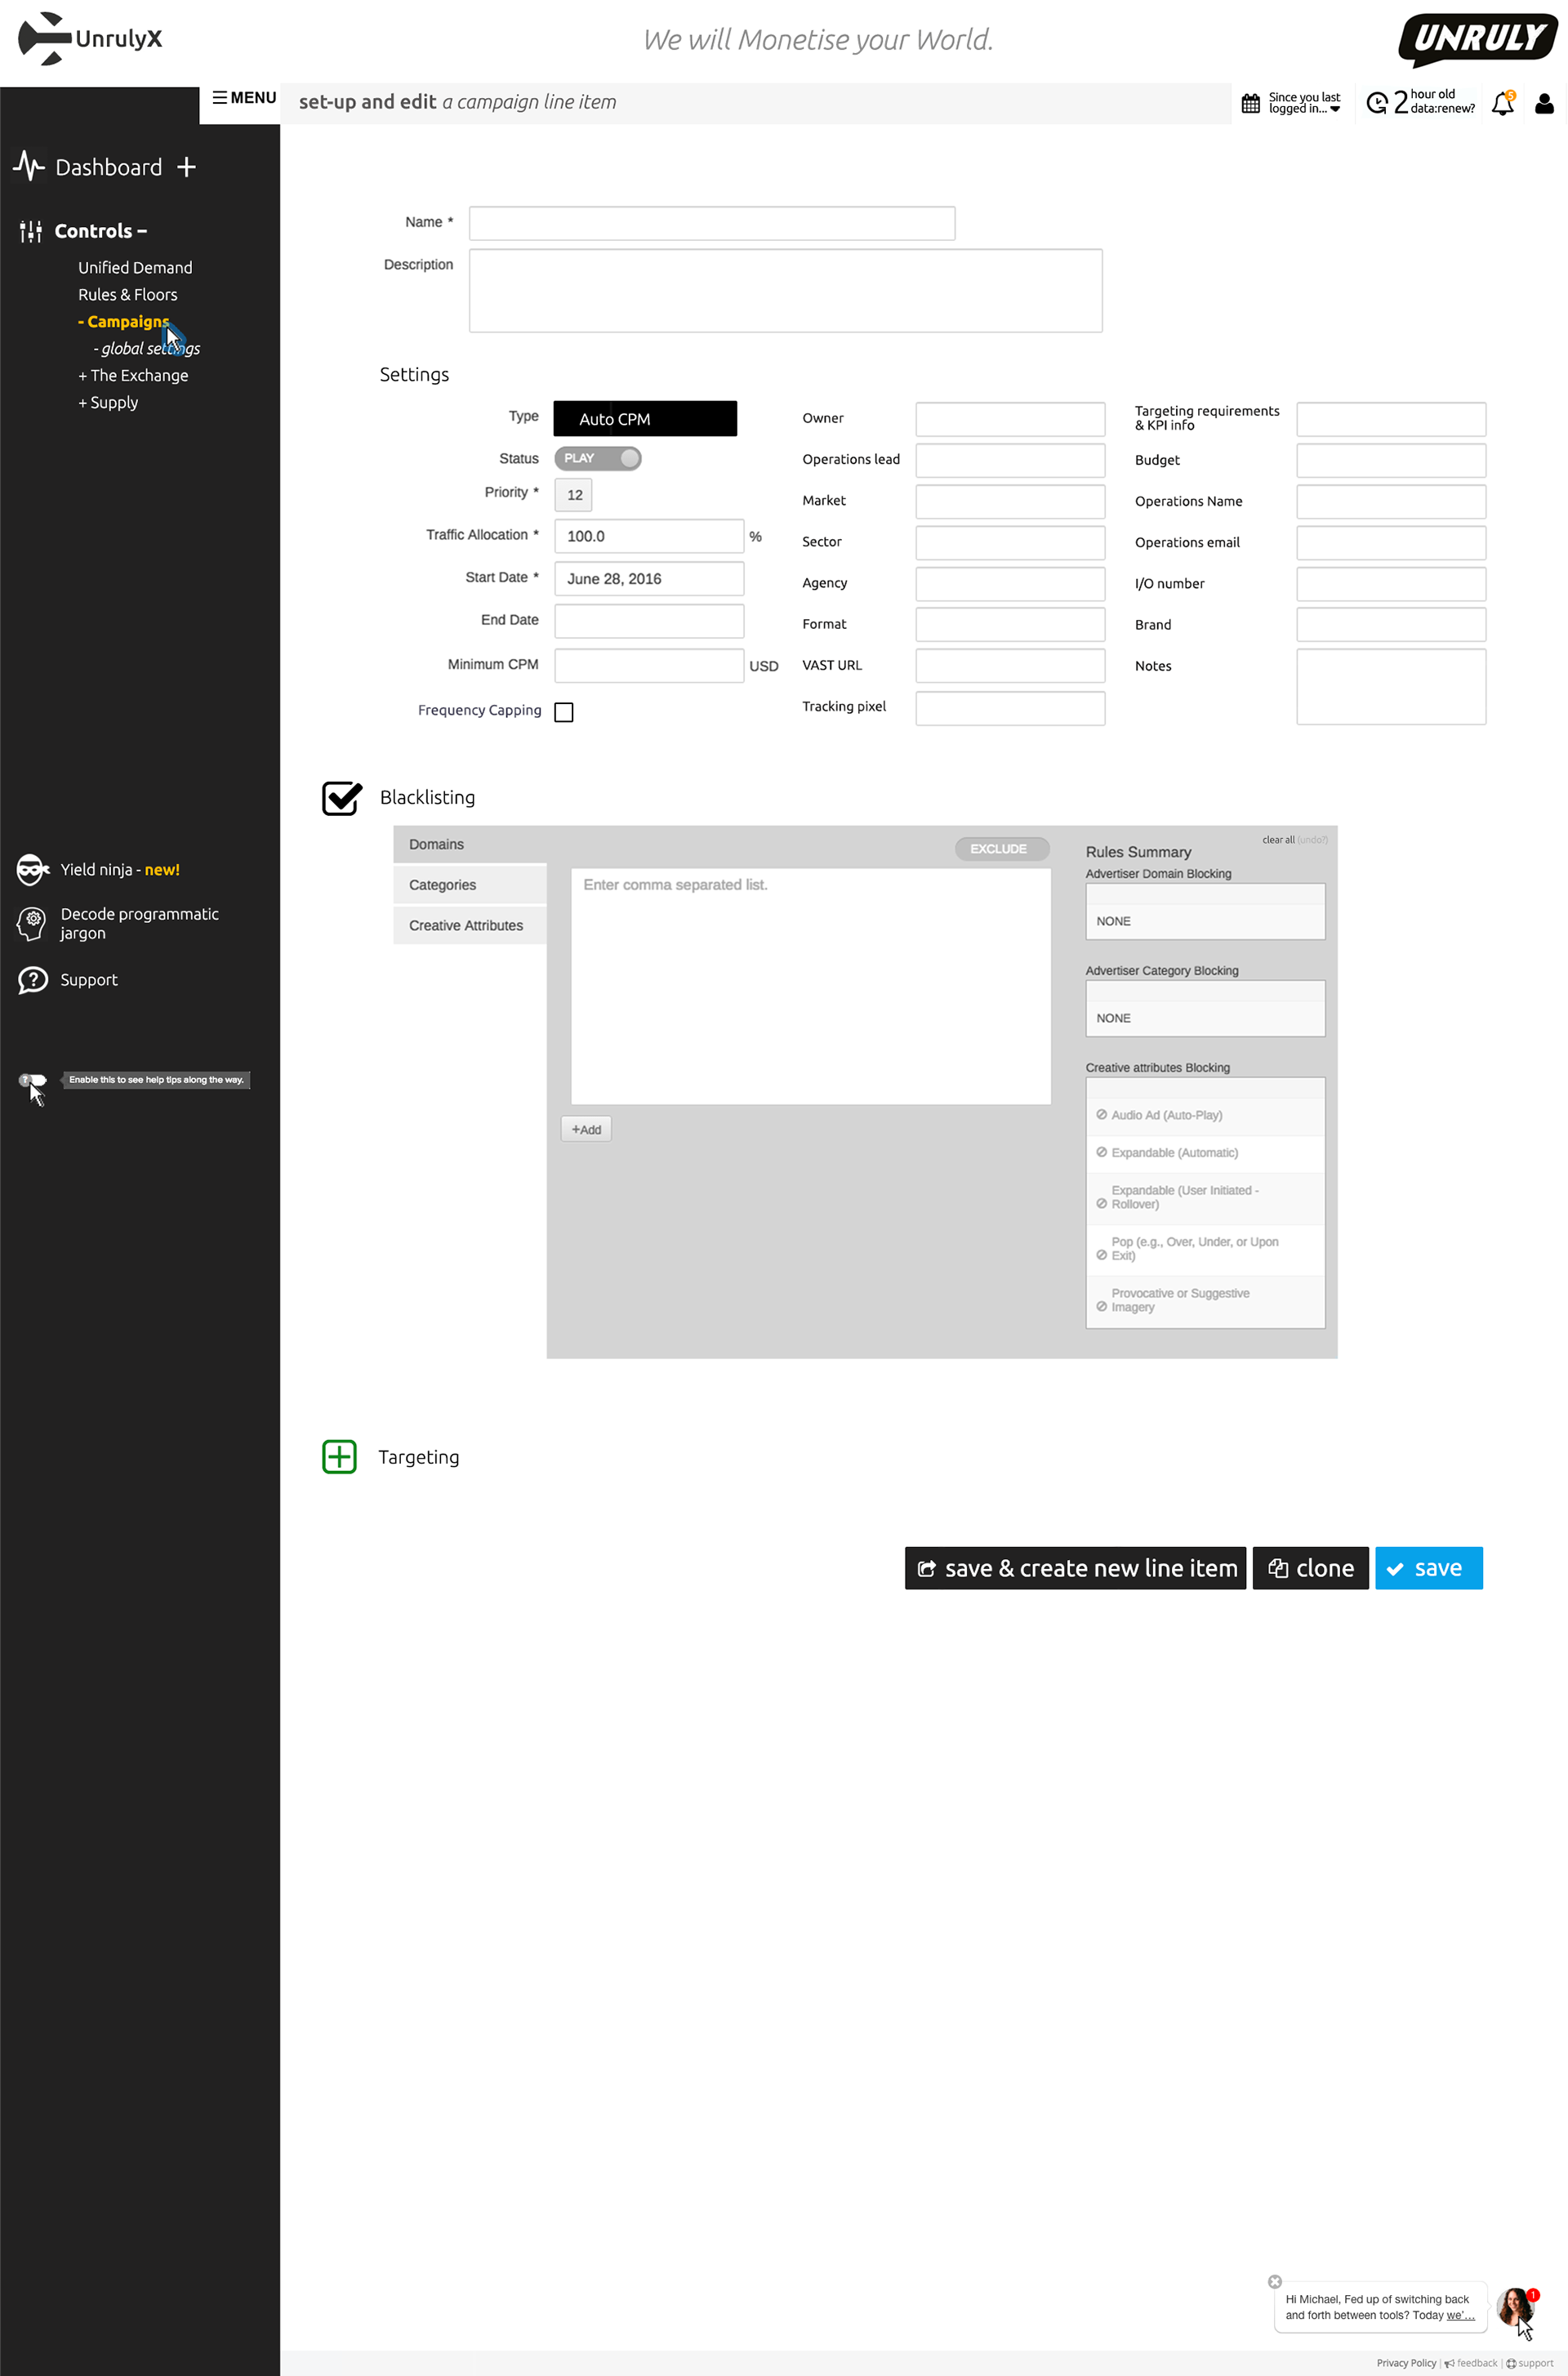
Task: Click the data renew clock icon
Action: [x=1377, y=103]
